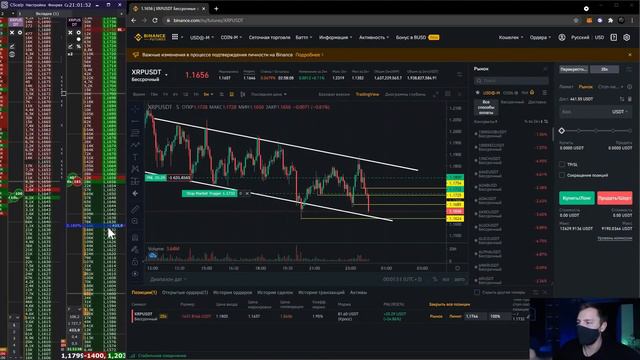Open USDT unit dropdown in amount field

click(620, 111)
